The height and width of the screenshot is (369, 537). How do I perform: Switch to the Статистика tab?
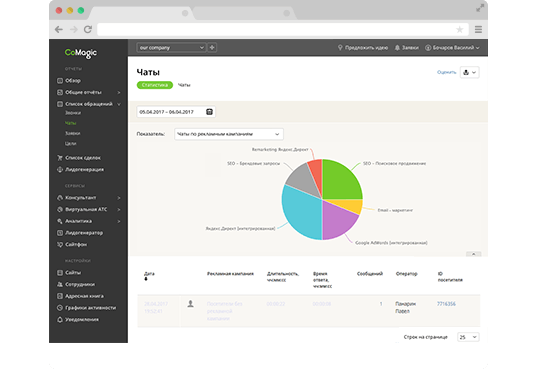tap(155, 85)
